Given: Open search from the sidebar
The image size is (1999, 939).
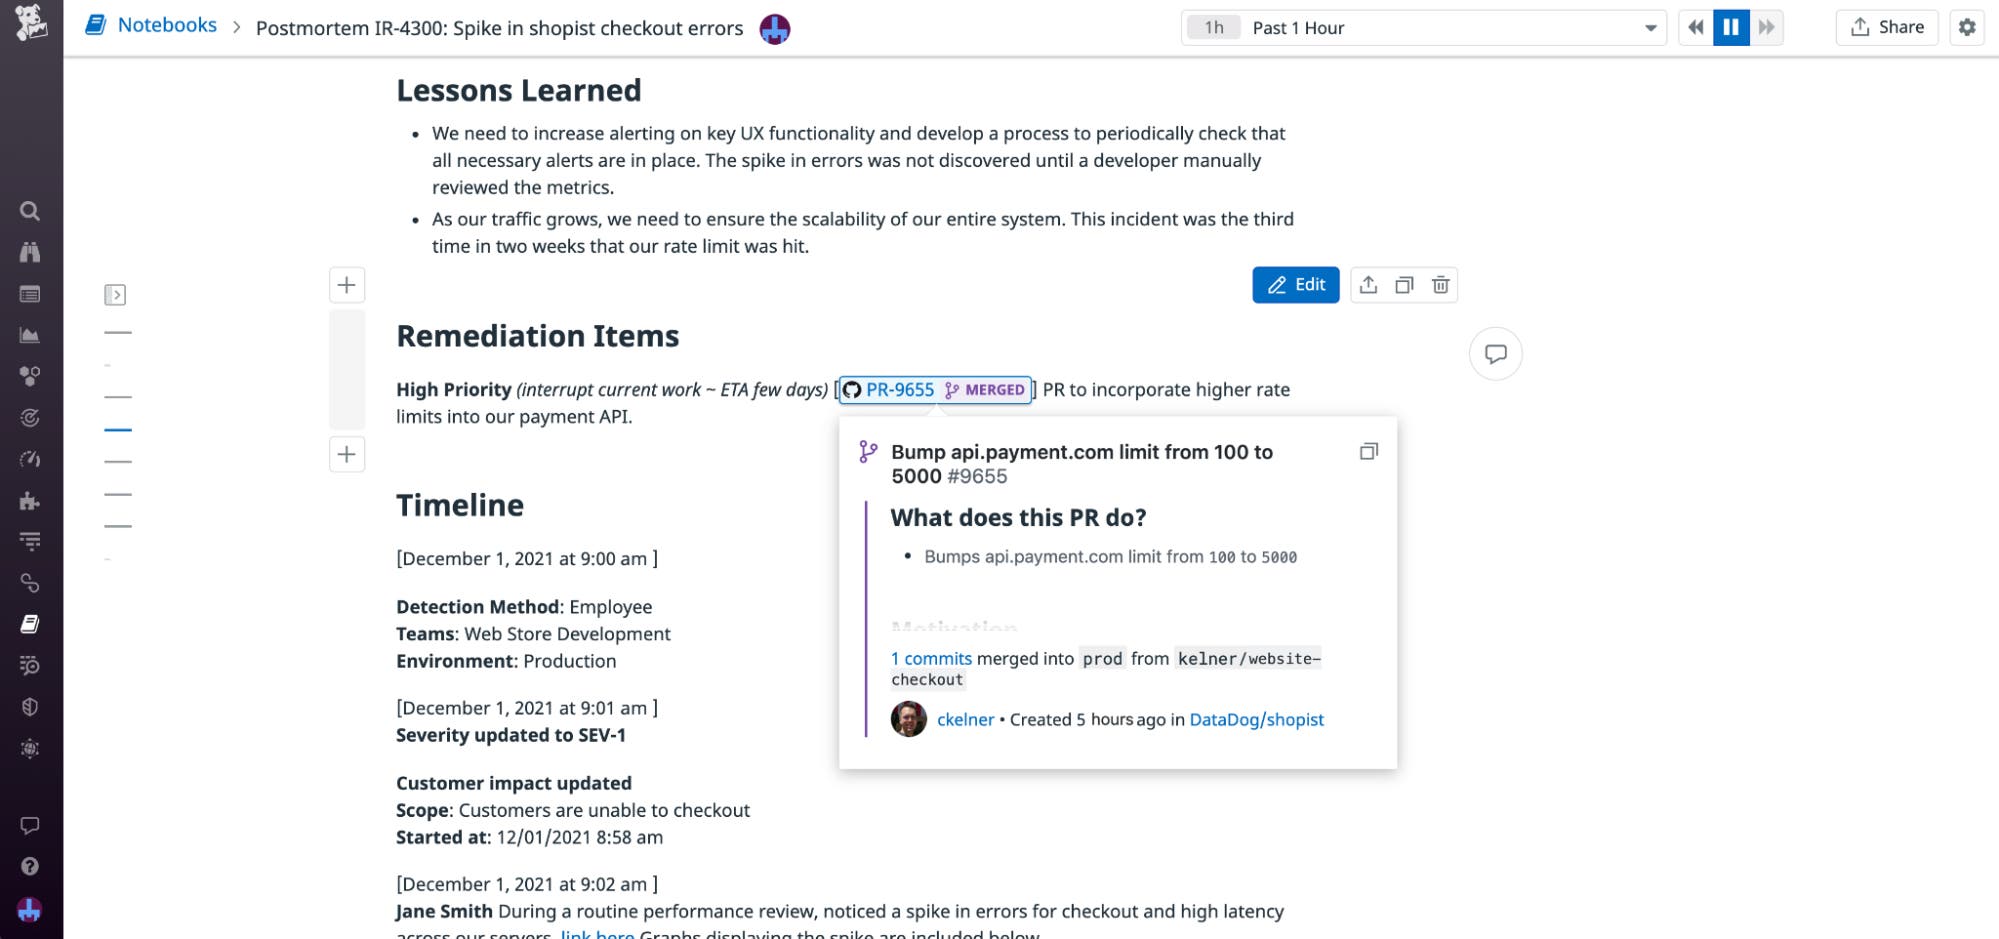Looking at the screenshot, I should point(29,211).
